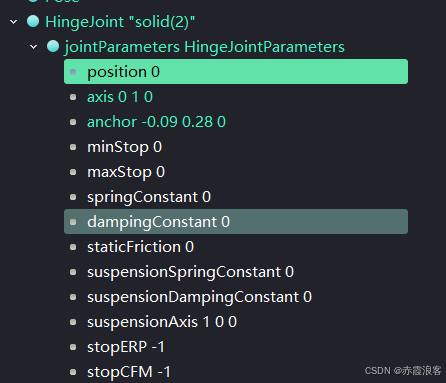This screenshot has width=446, height=383.
Task: Collapse the jointParameters HingeJointParameters node
Action: pos(34,47)
